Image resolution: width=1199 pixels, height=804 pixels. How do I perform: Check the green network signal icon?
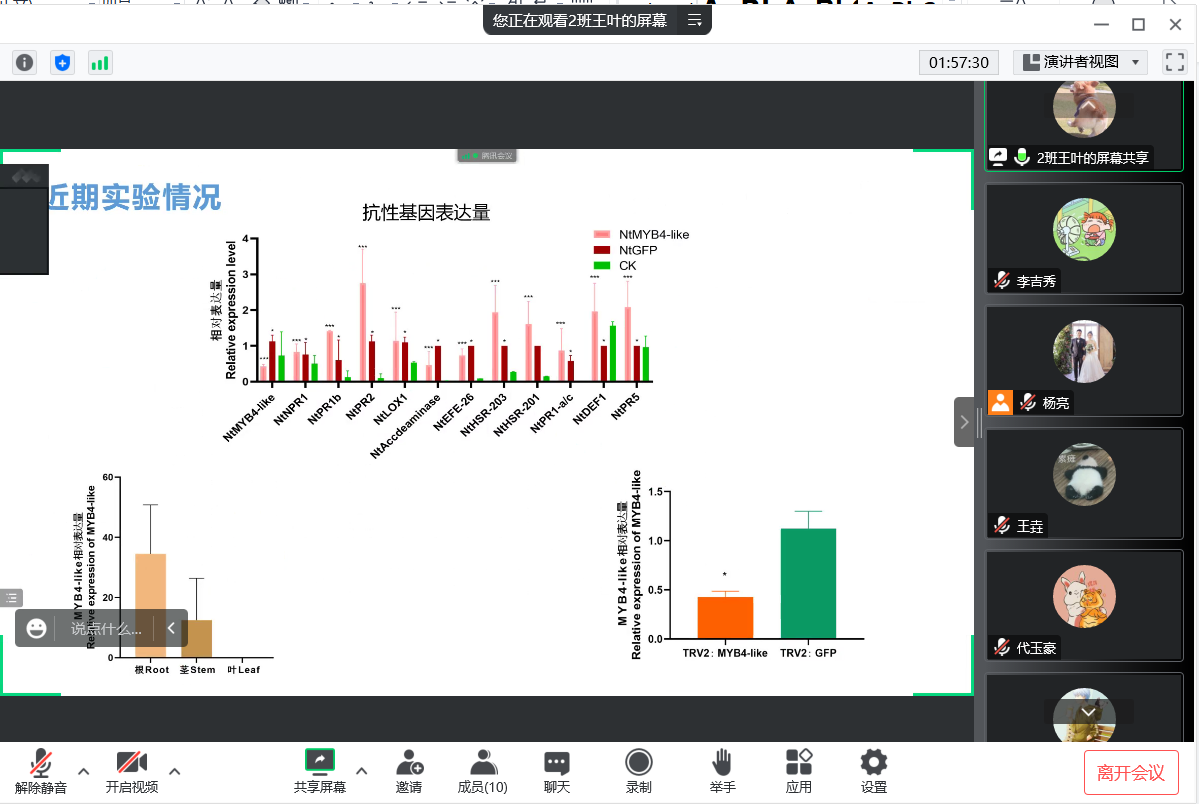[100, 62]
